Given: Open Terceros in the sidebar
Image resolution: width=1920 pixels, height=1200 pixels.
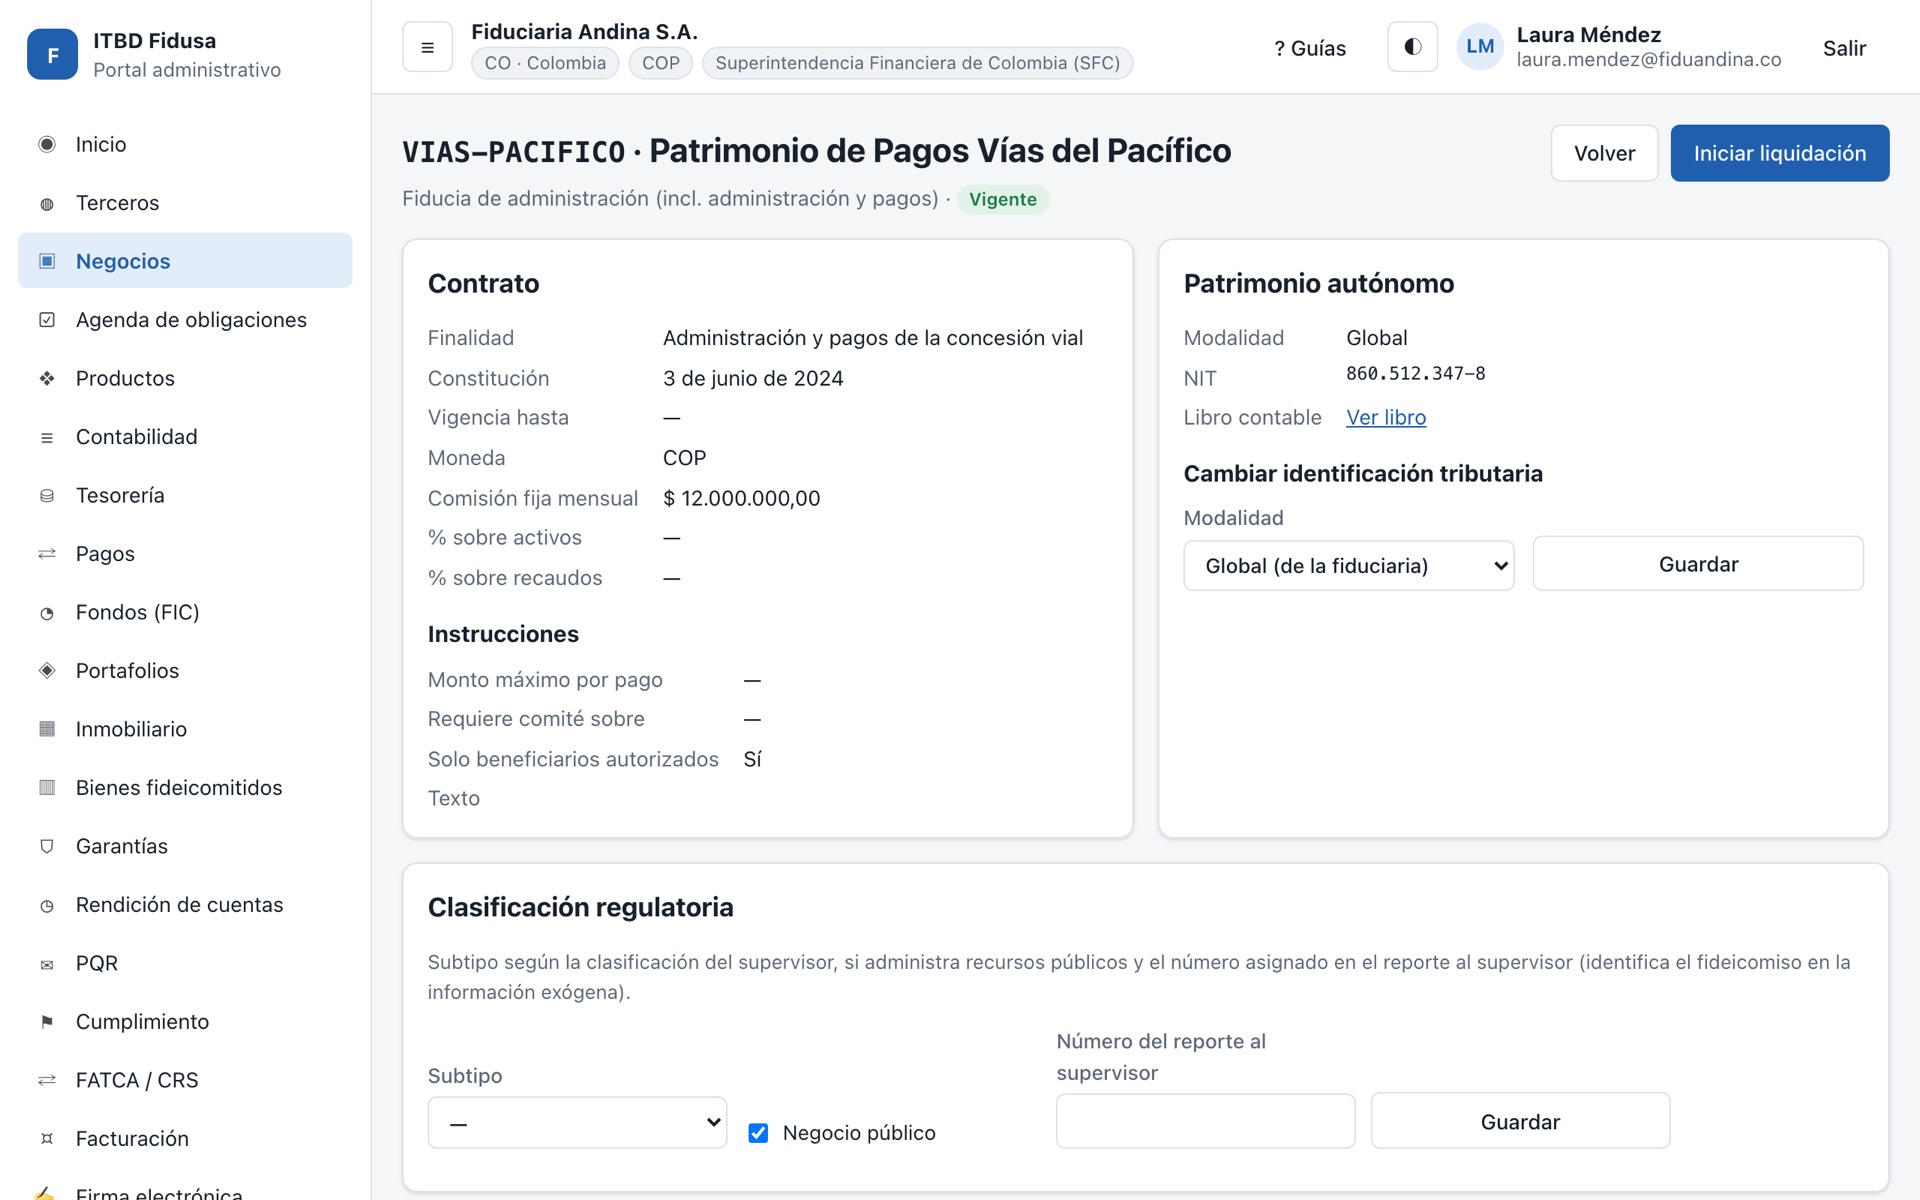Looking at the screenshot, I should tap(185, 203).
